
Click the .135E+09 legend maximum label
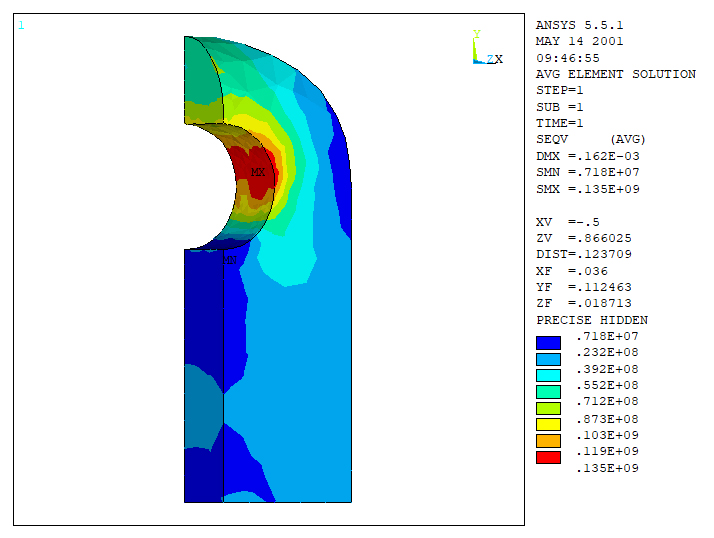(607, 468)
